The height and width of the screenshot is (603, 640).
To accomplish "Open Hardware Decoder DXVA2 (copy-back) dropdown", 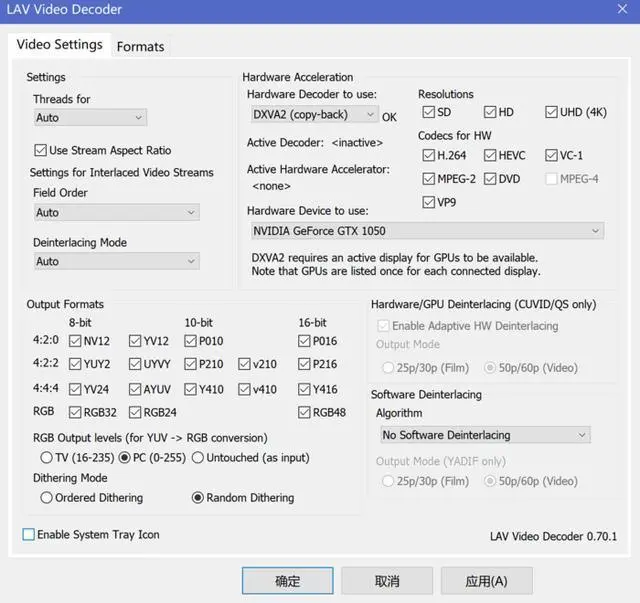I will [x=314, y=114].
